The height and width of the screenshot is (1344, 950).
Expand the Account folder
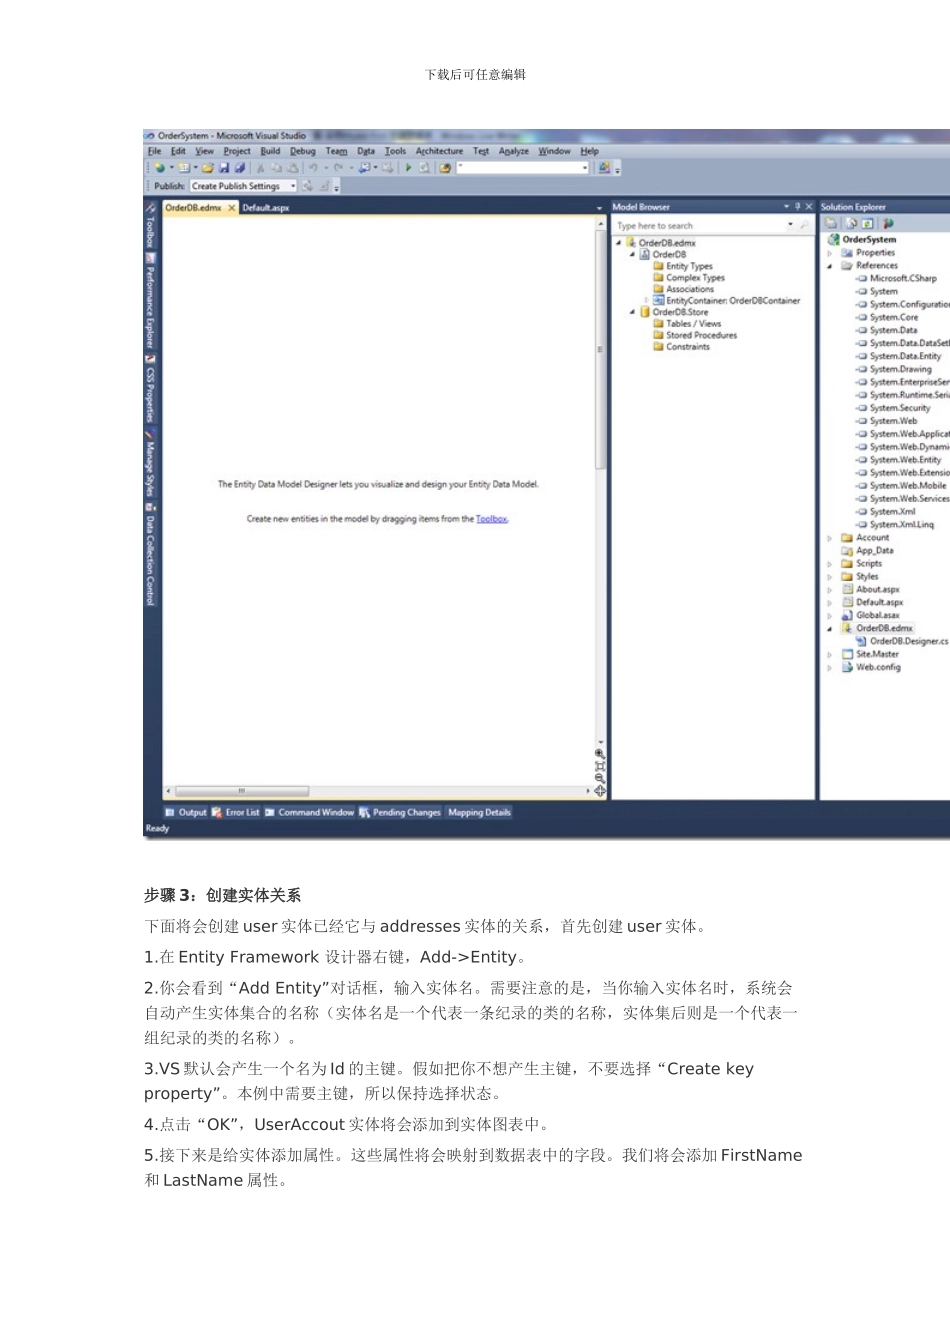pos(829,538)
